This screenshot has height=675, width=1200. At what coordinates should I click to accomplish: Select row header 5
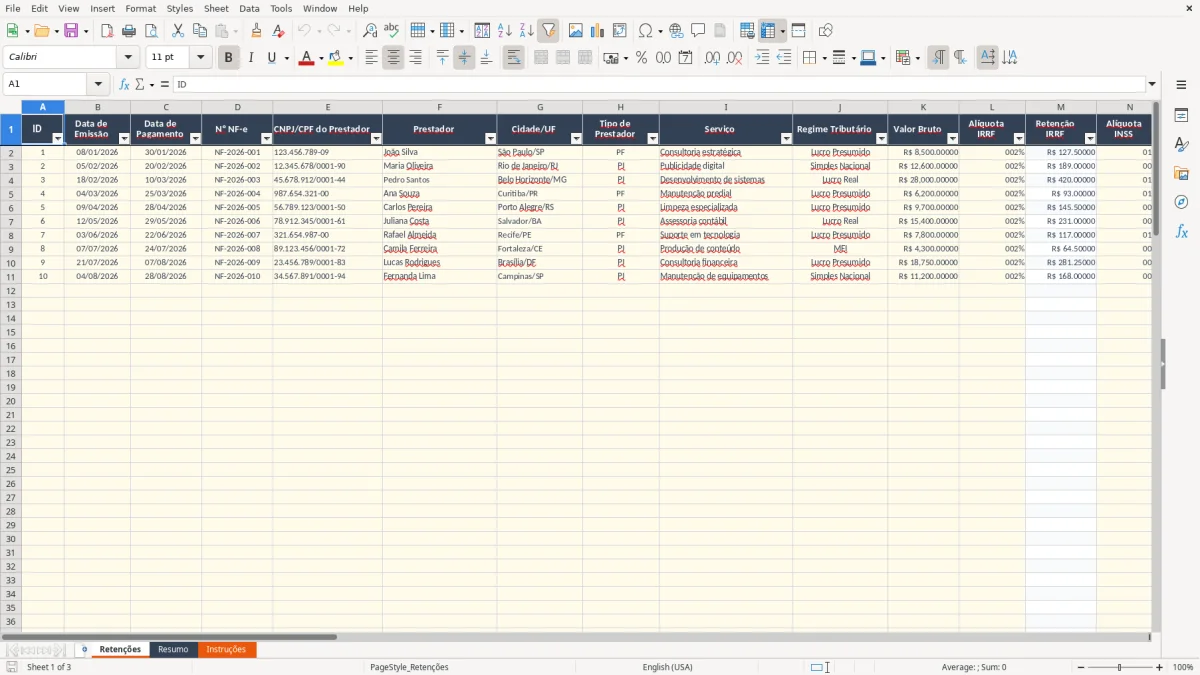11,194
